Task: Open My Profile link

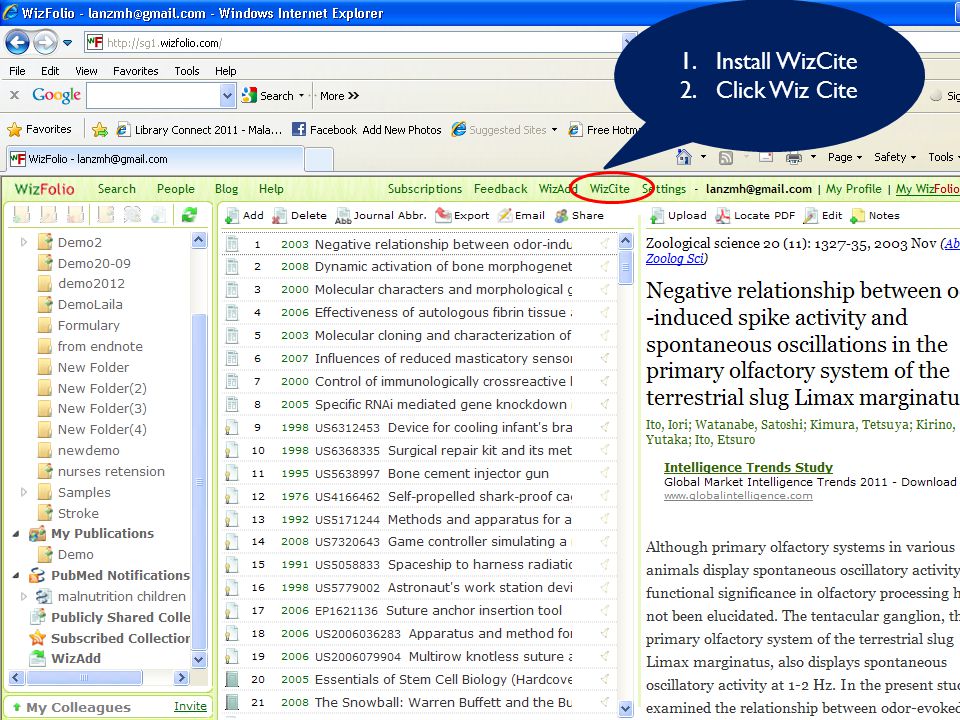Action: pos(853,189)
